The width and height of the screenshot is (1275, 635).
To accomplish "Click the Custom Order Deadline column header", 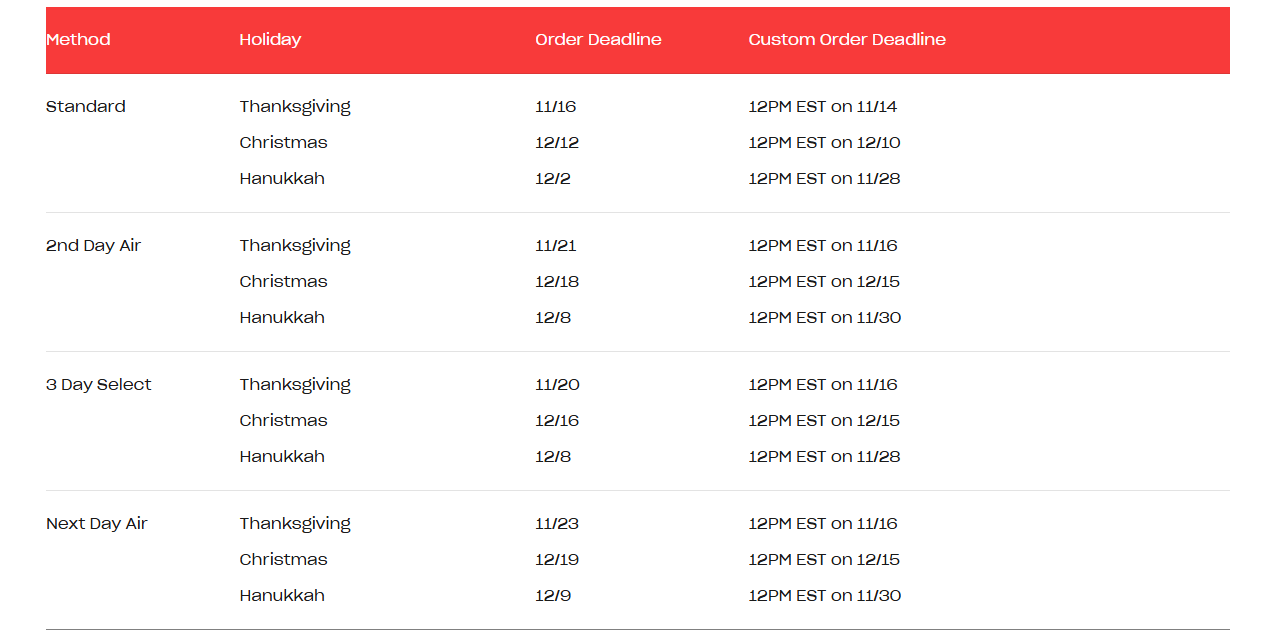I will (x=847, y=40).
